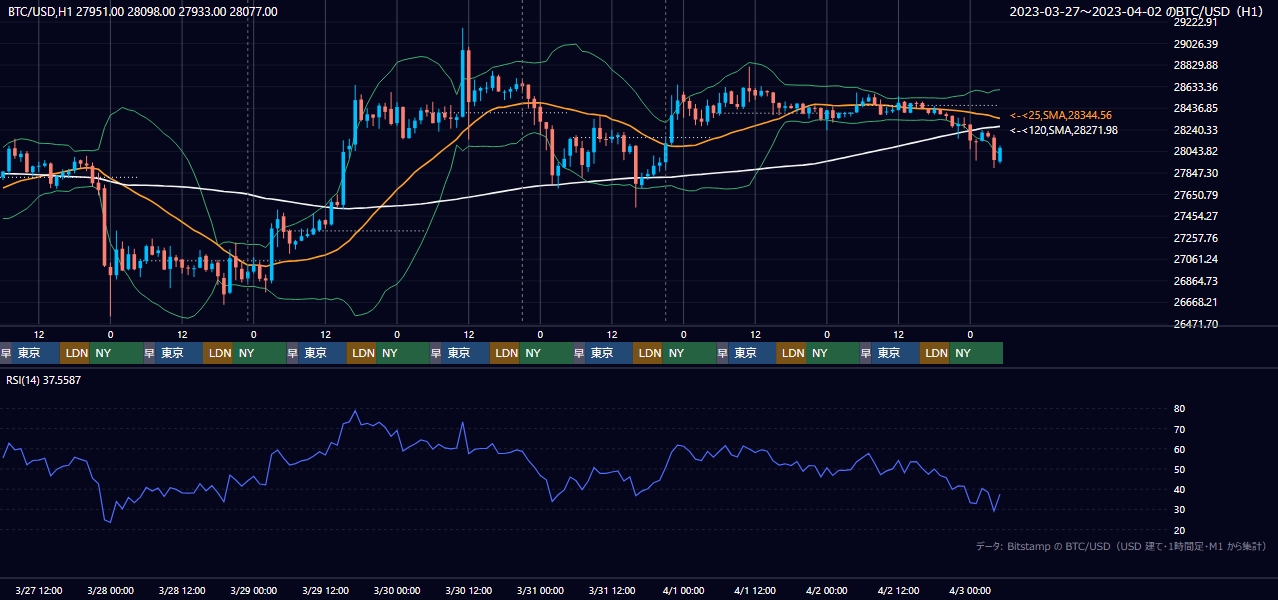Click the 3/30 12:00 time label
Screen dimensions: 1278x600
click(x=469, y=590)
